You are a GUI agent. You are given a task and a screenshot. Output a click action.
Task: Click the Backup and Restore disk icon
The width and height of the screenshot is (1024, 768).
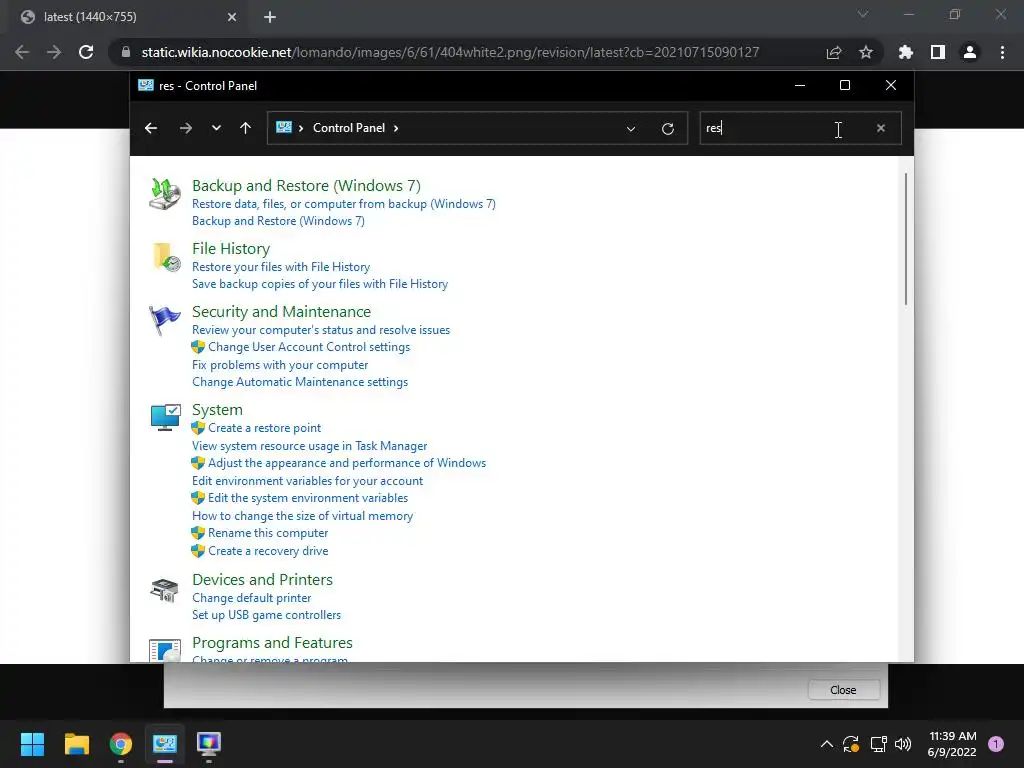pos(165,194)
